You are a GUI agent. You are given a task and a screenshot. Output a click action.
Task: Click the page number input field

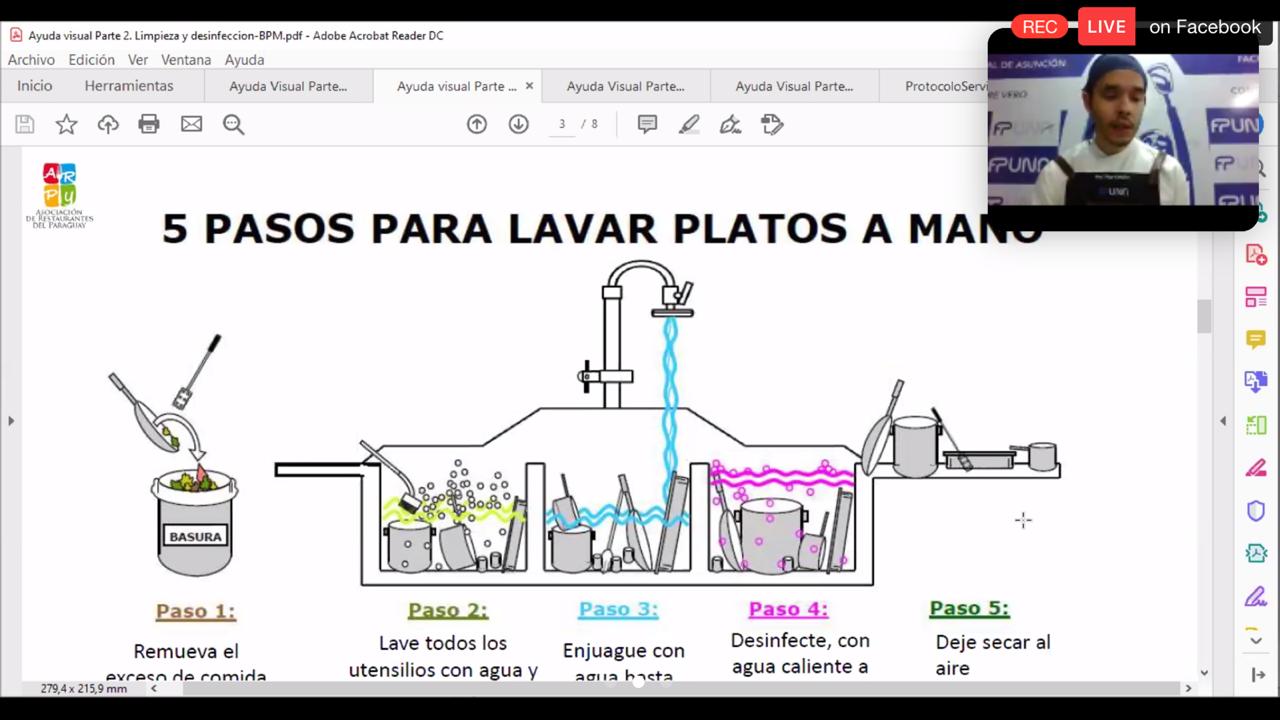tap(562, 124)
